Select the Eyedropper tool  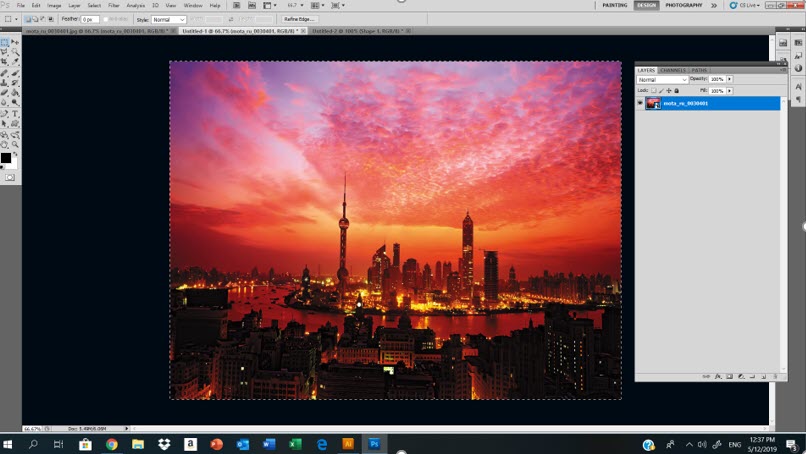pos(15,62)
